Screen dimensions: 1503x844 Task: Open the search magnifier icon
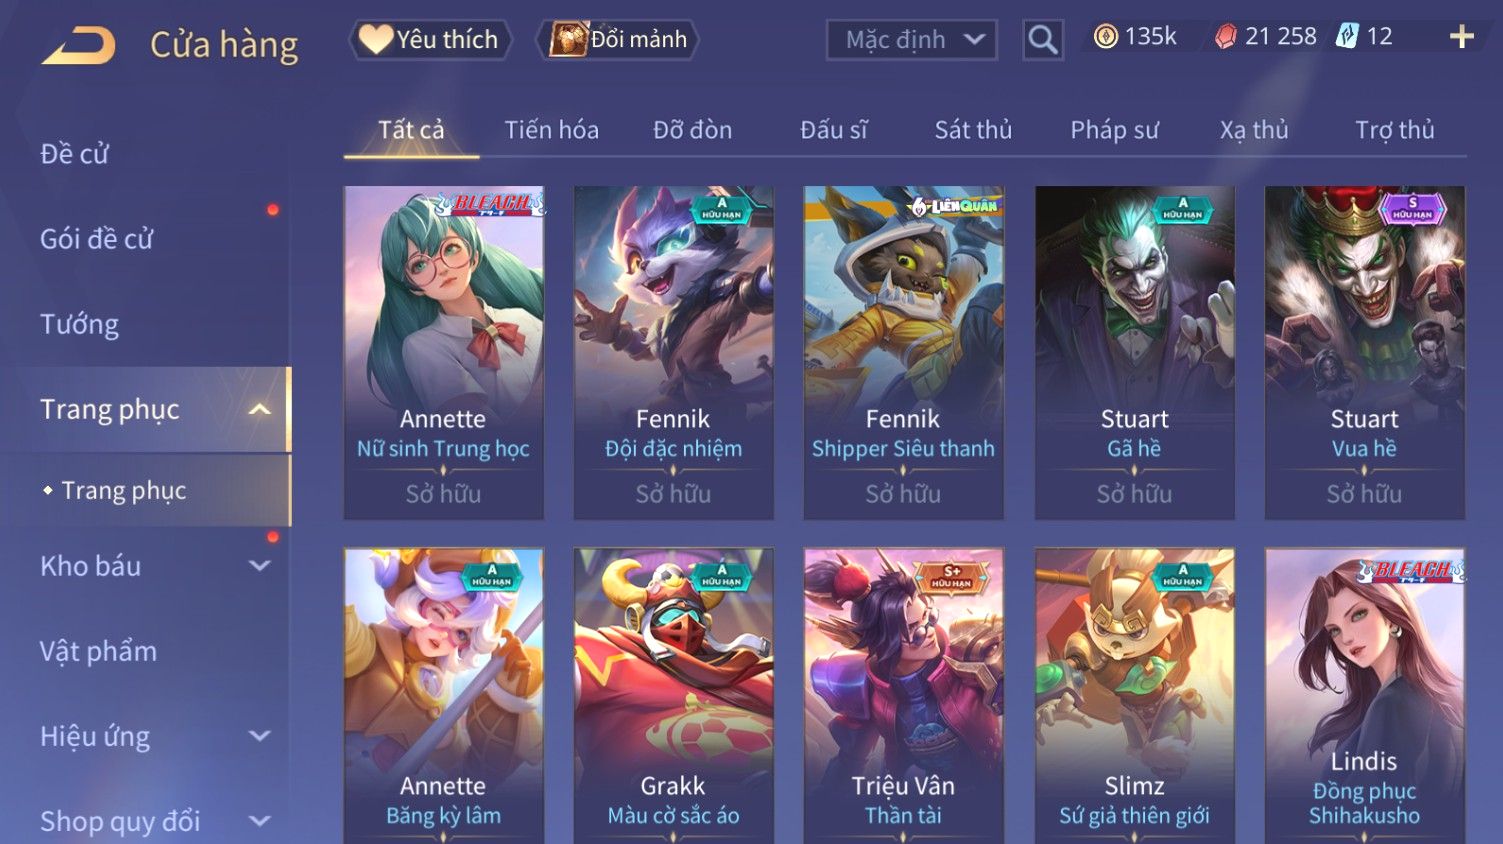pyautogui.click(x=1042, y=40)
